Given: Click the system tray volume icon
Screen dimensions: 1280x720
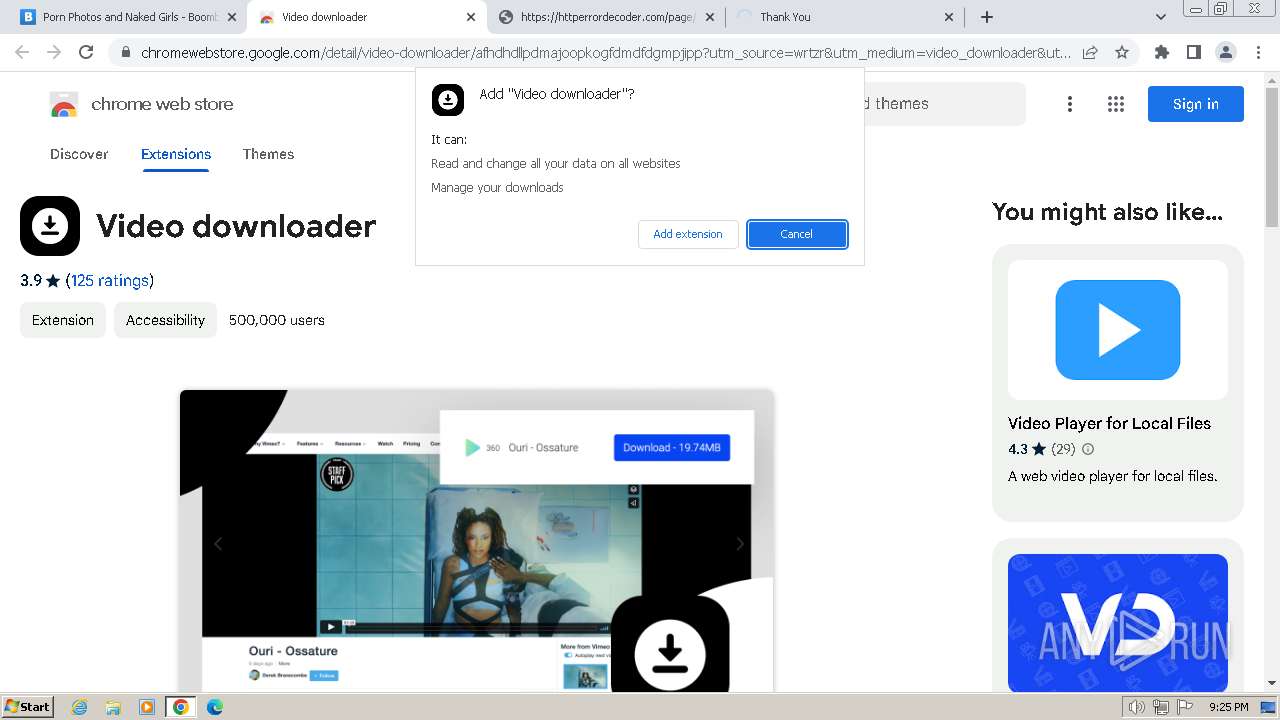Looking at the screenshot, I should pos(1137,707).
